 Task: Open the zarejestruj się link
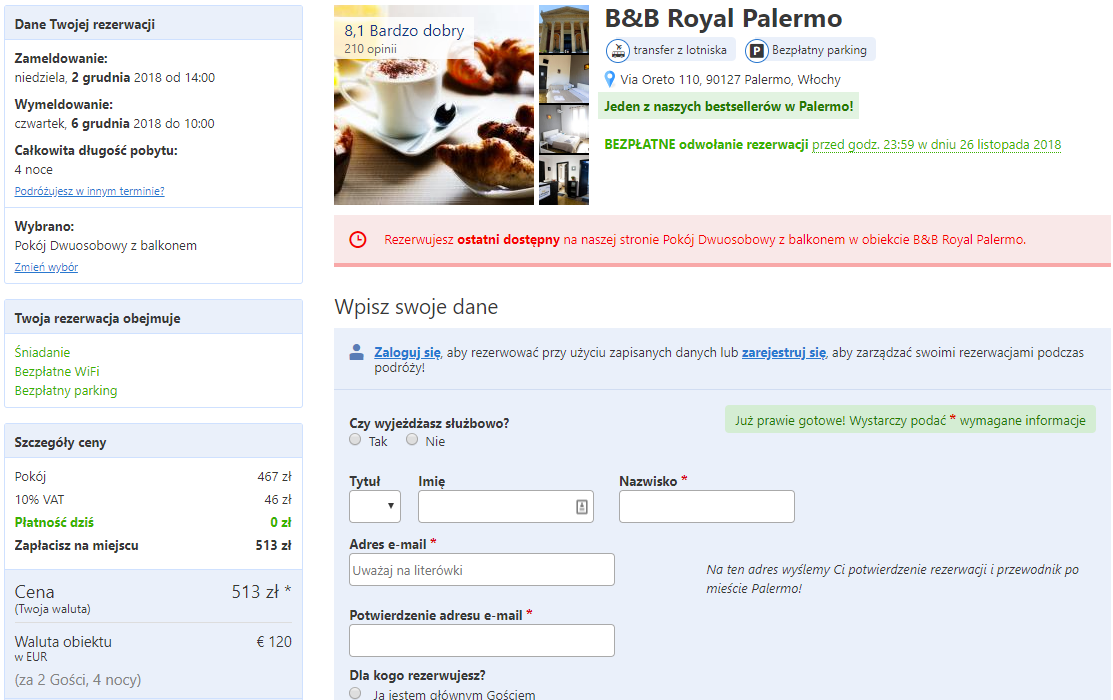[784, 352]
